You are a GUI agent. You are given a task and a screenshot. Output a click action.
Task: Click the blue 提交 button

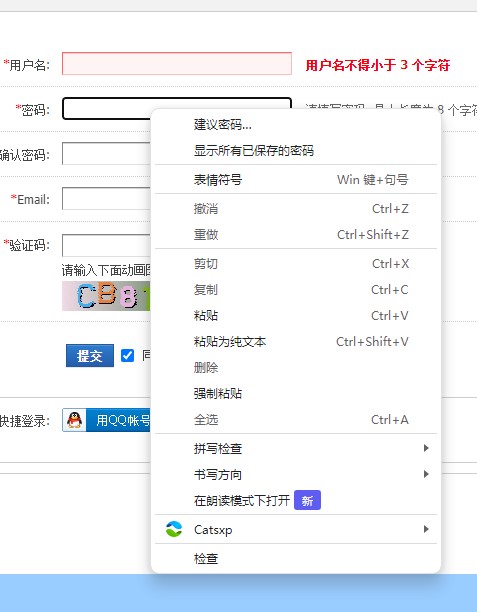(x=90, y=356)
